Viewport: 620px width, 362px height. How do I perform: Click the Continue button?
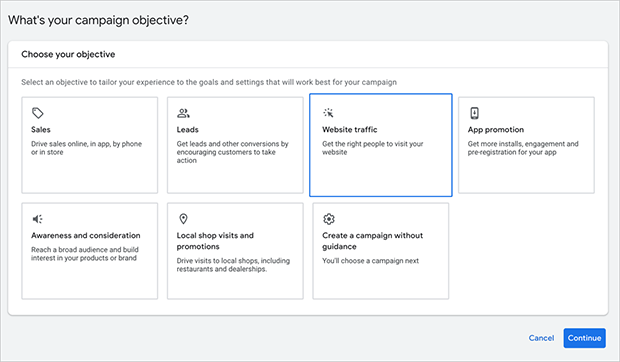584,338
